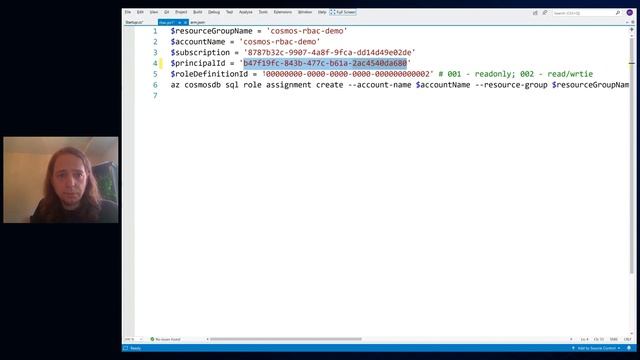Click Add to Source Control
The width and height of the screenshot is (640, 360).
click(x=596, y=348)
